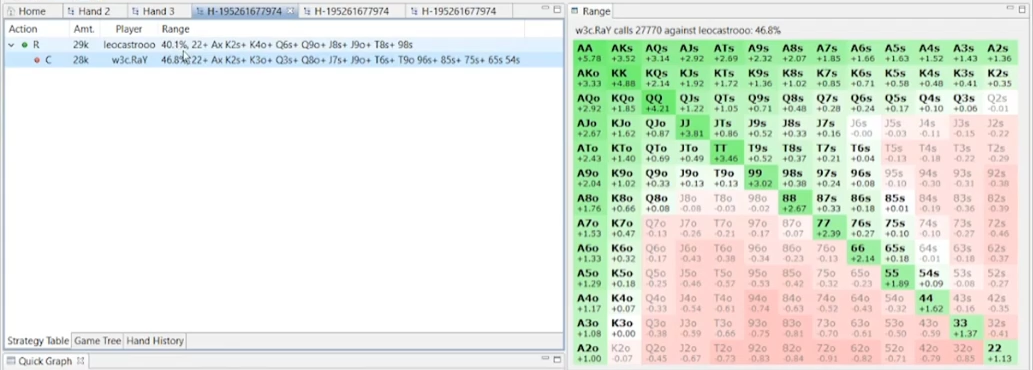1033x370 pixels.
Task: Select the Range panel tab
Action: (591, 11)
